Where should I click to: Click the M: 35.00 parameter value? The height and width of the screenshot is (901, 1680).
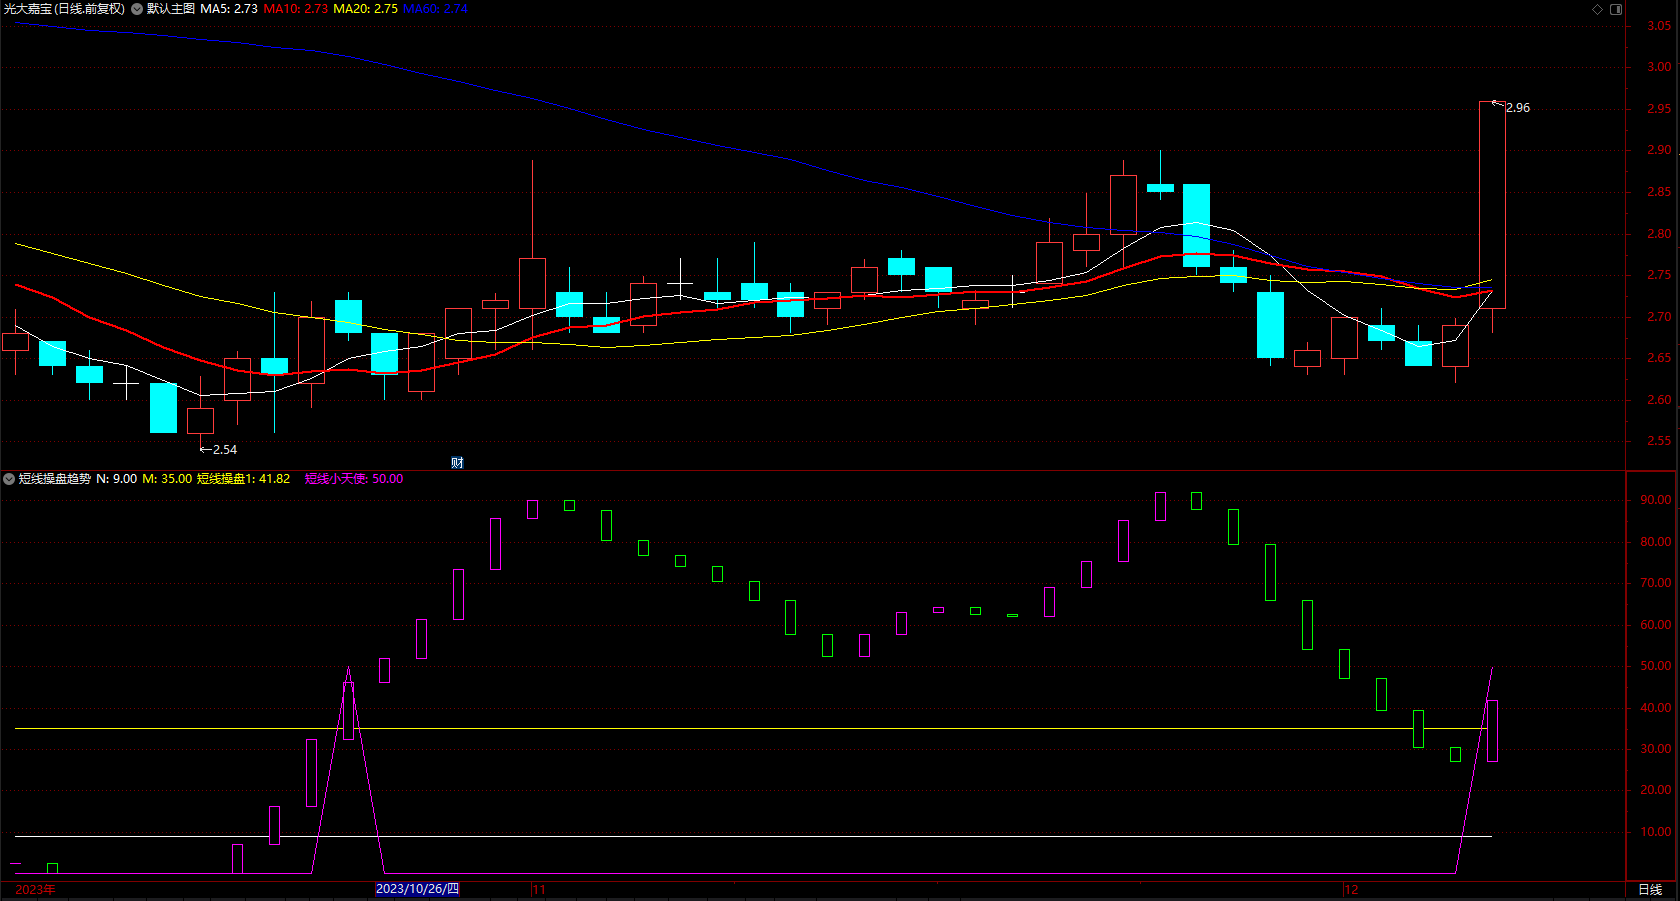pos(167,479)
